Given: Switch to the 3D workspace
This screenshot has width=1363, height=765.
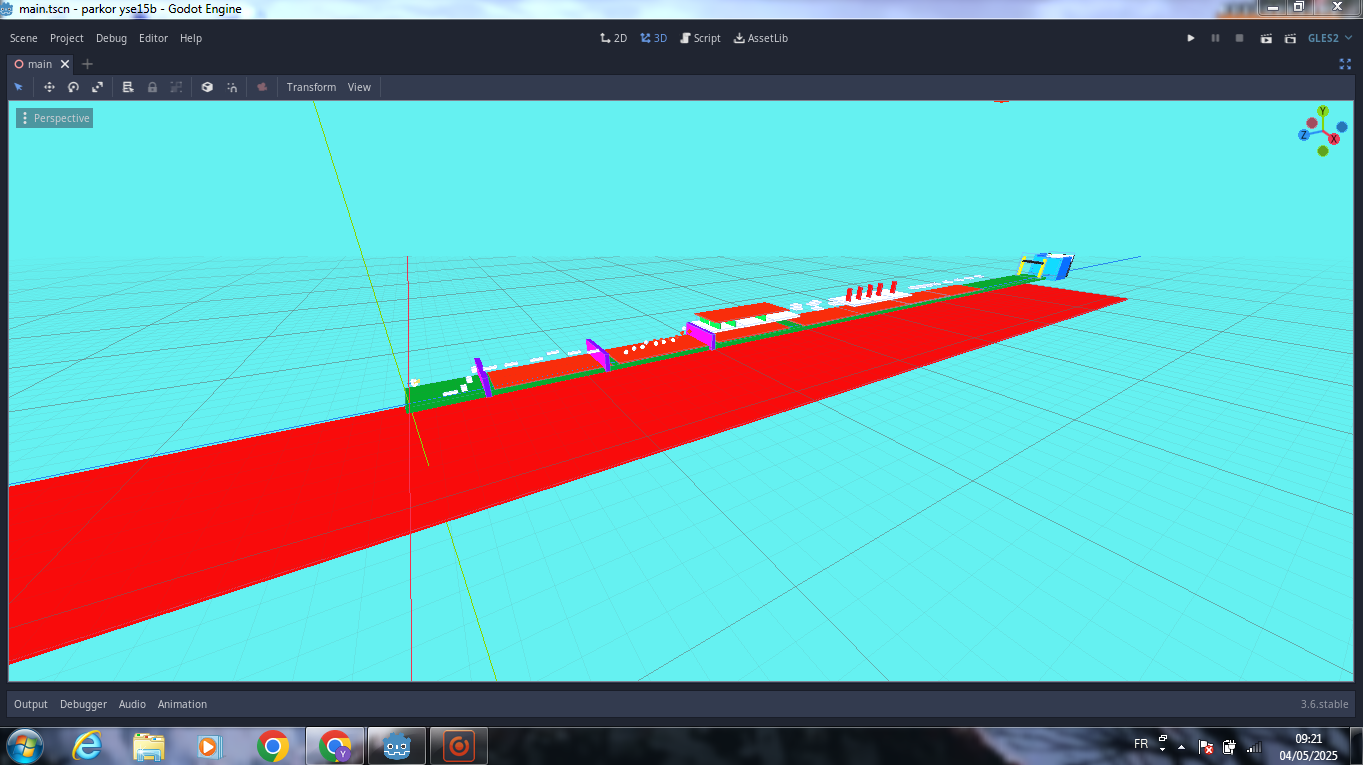Looking at the screenshot, I should tap(654, 38).
